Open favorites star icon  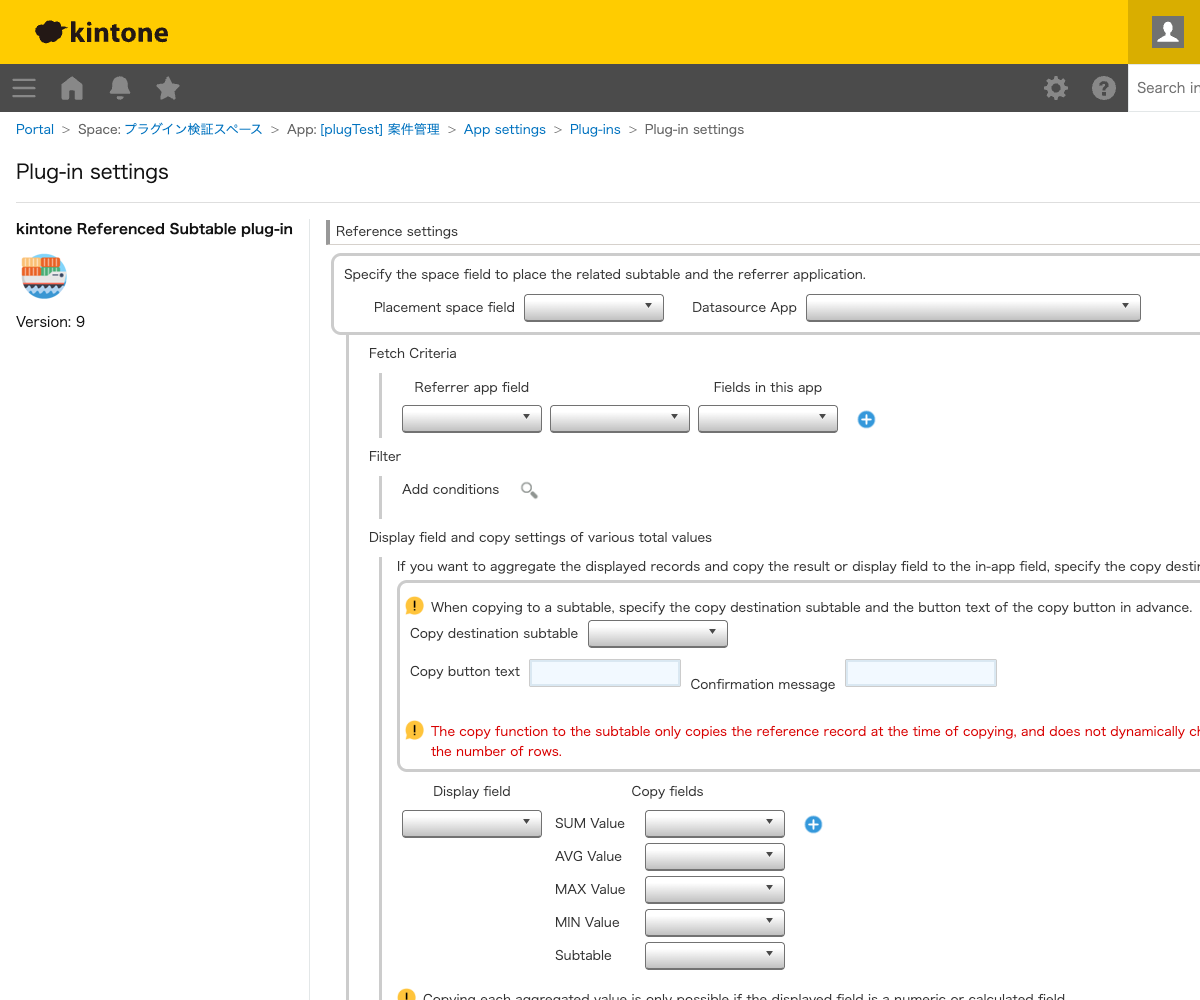click(x=168, y=88)
